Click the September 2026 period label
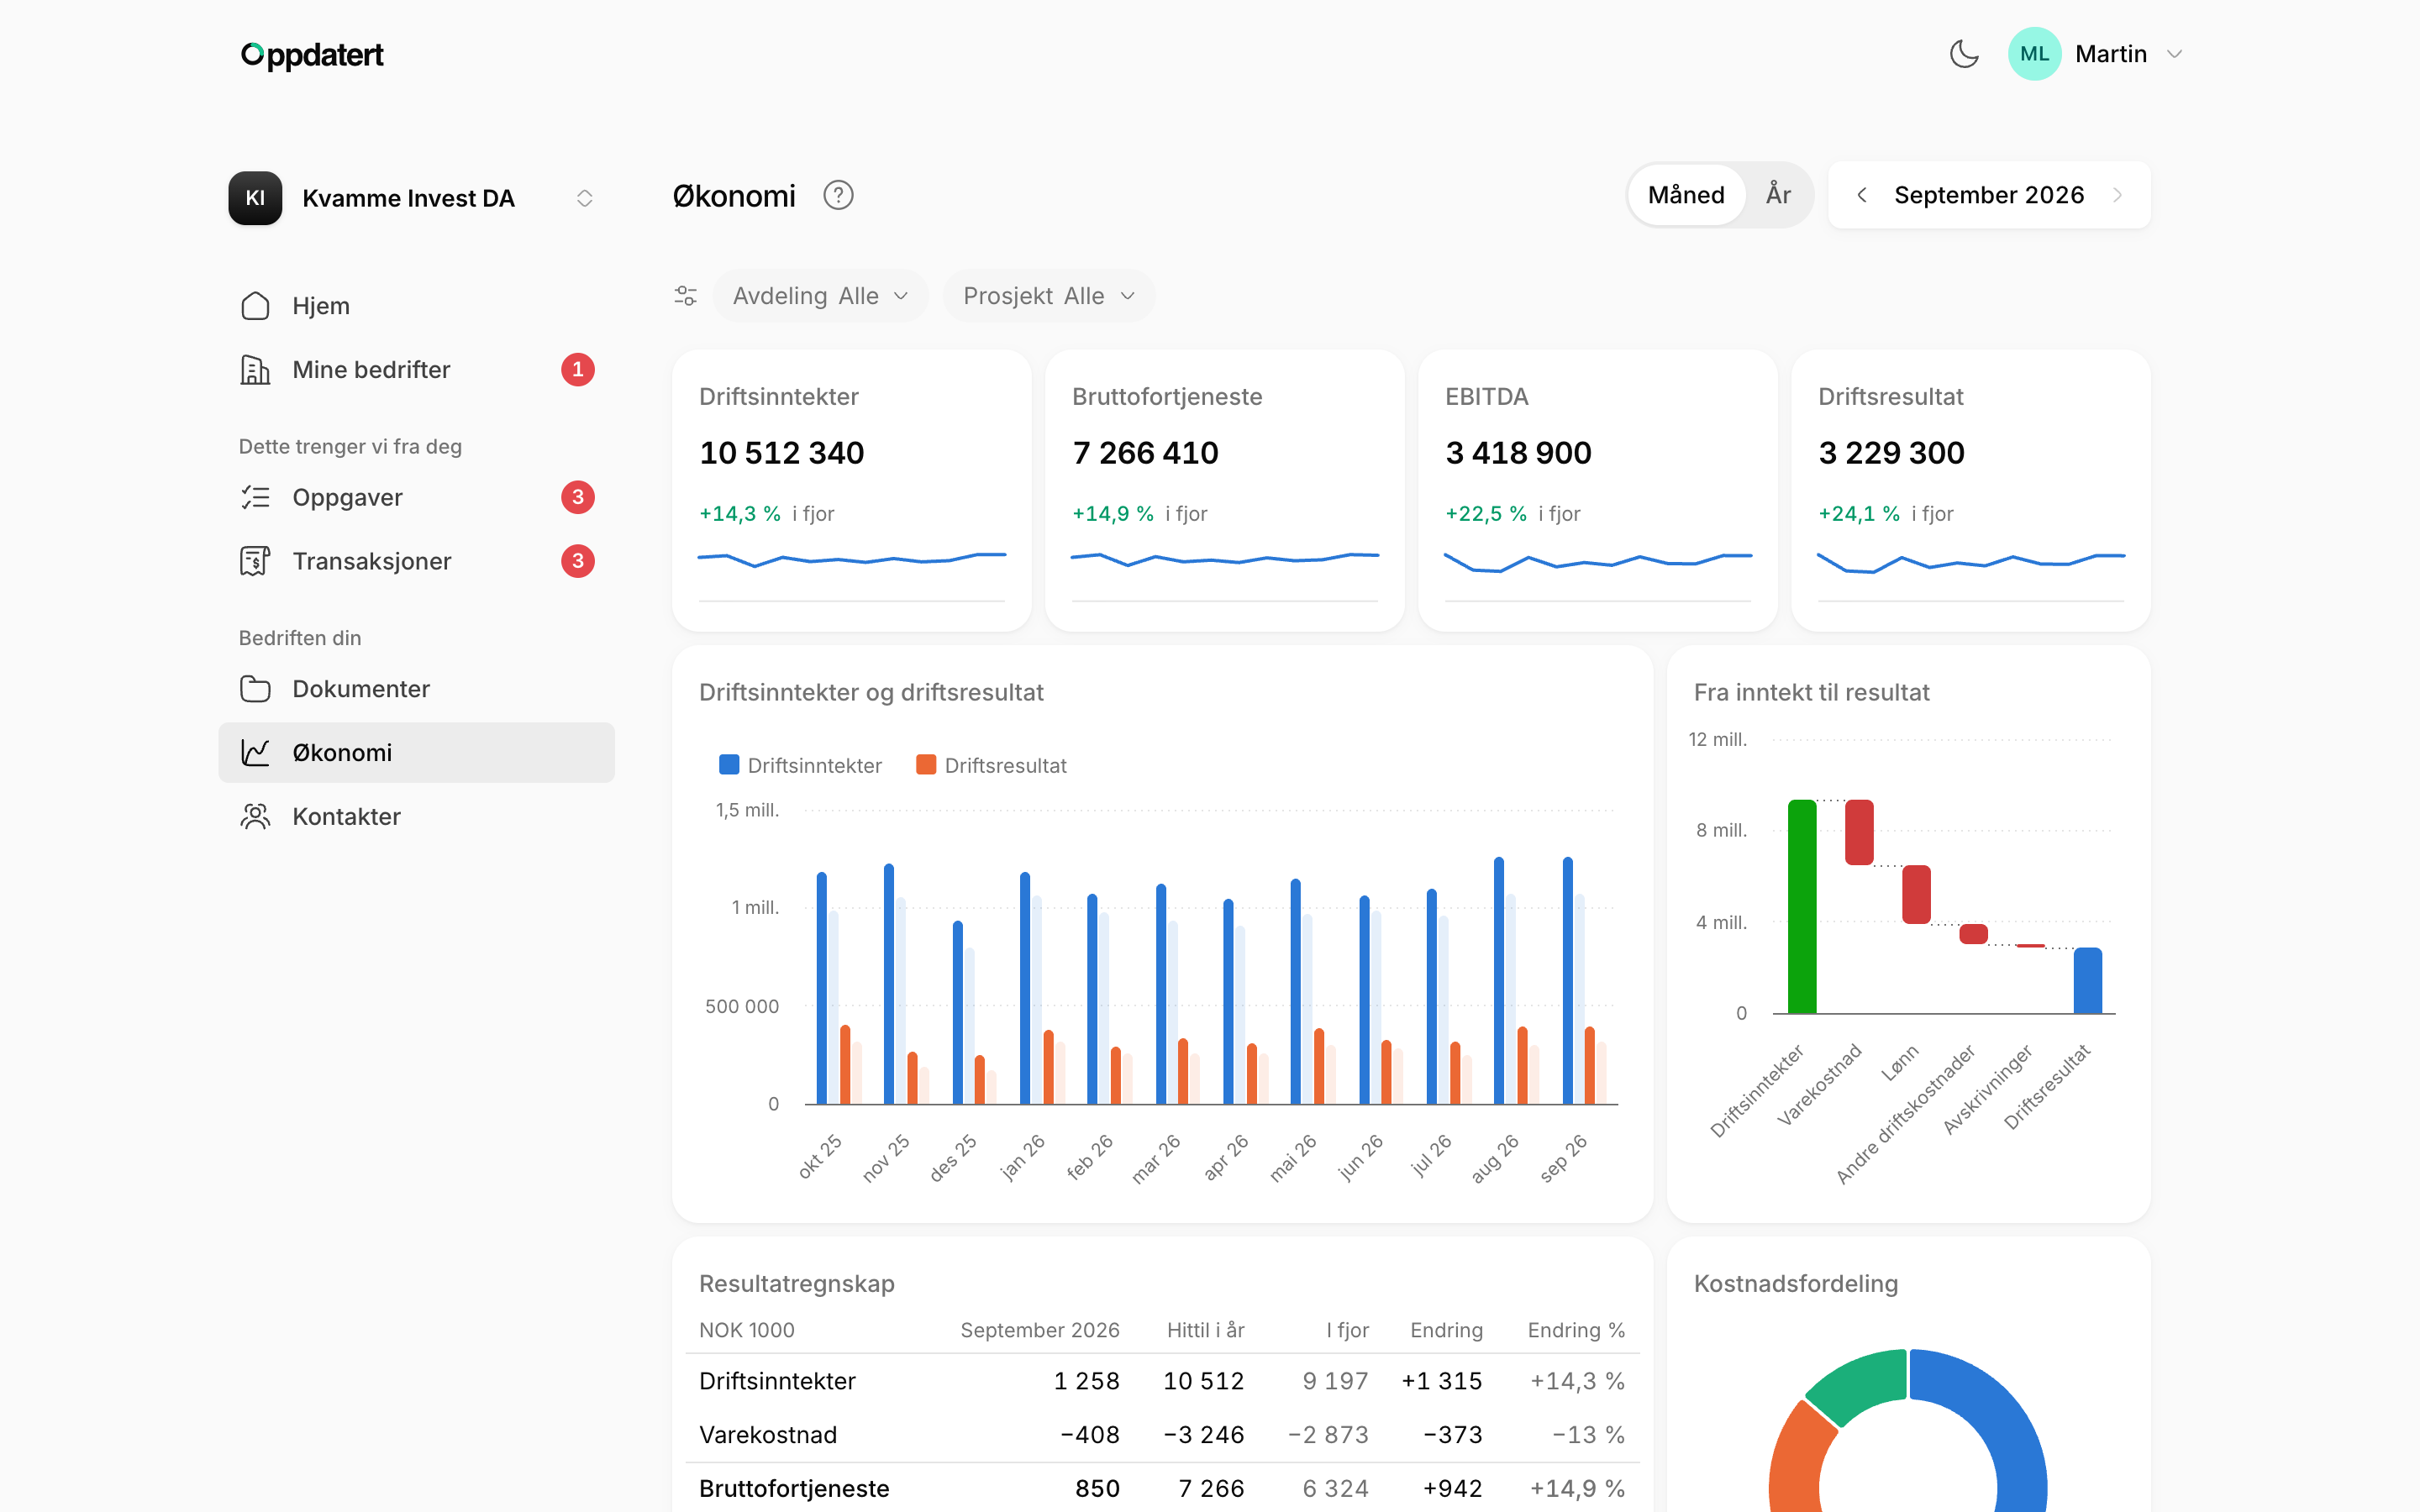The width and height of the screenshot is (2420, 1512). [1989, 195]
